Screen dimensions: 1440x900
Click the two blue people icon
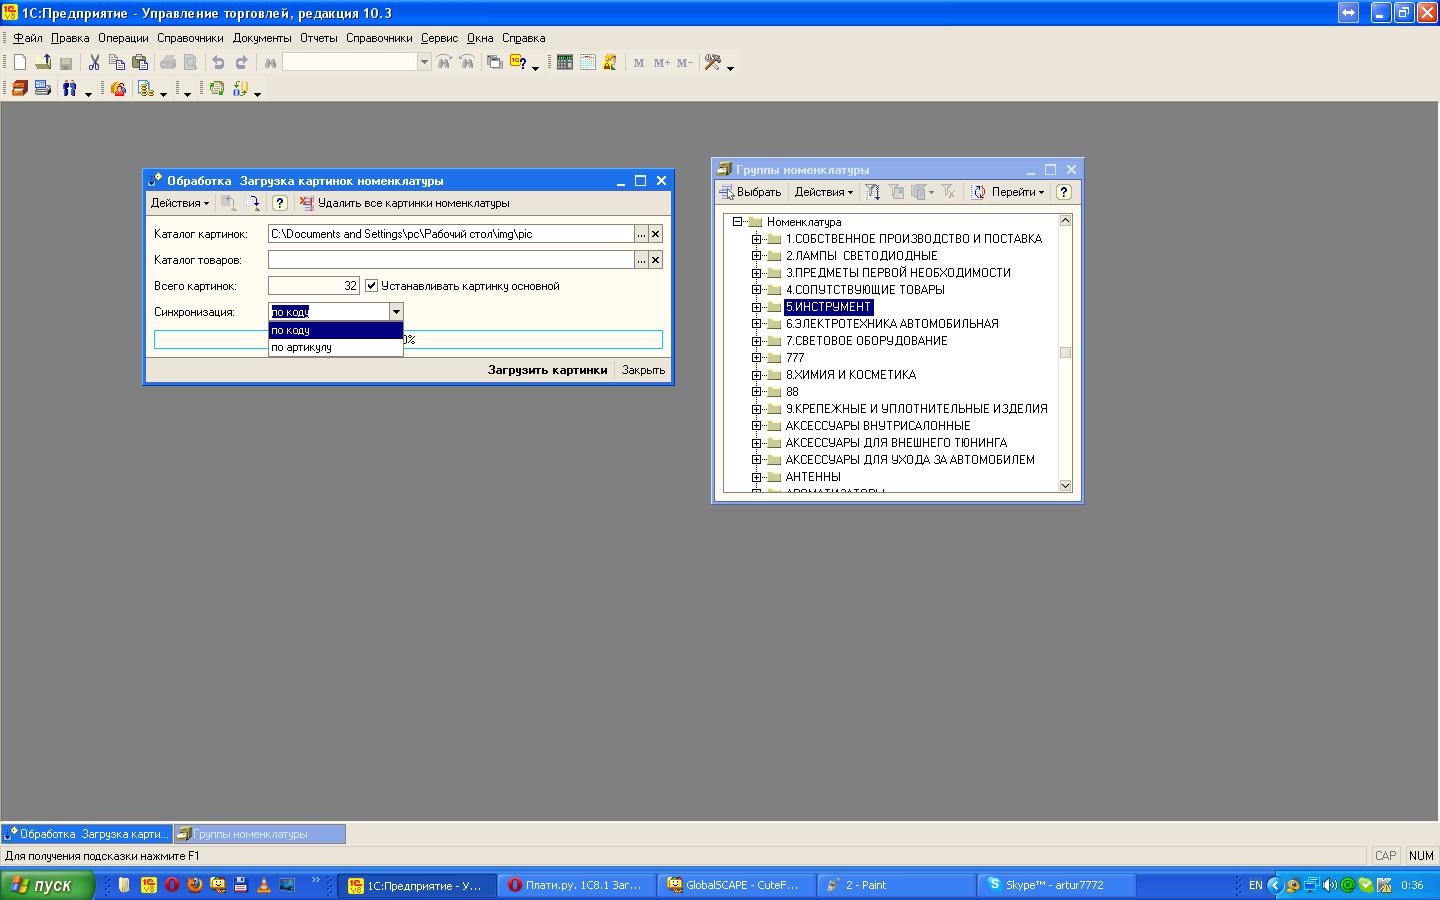click(x=69, y=89)
